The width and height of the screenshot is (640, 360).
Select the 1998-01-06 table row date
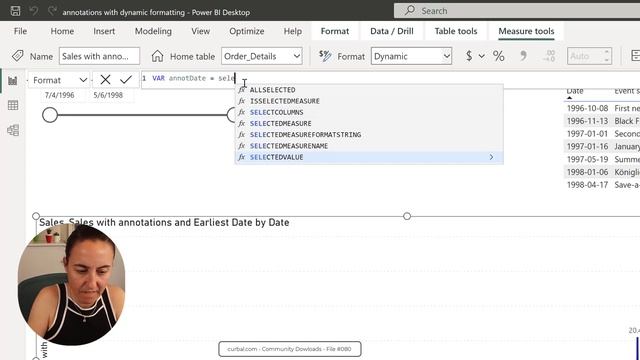(x=587, y=172)
